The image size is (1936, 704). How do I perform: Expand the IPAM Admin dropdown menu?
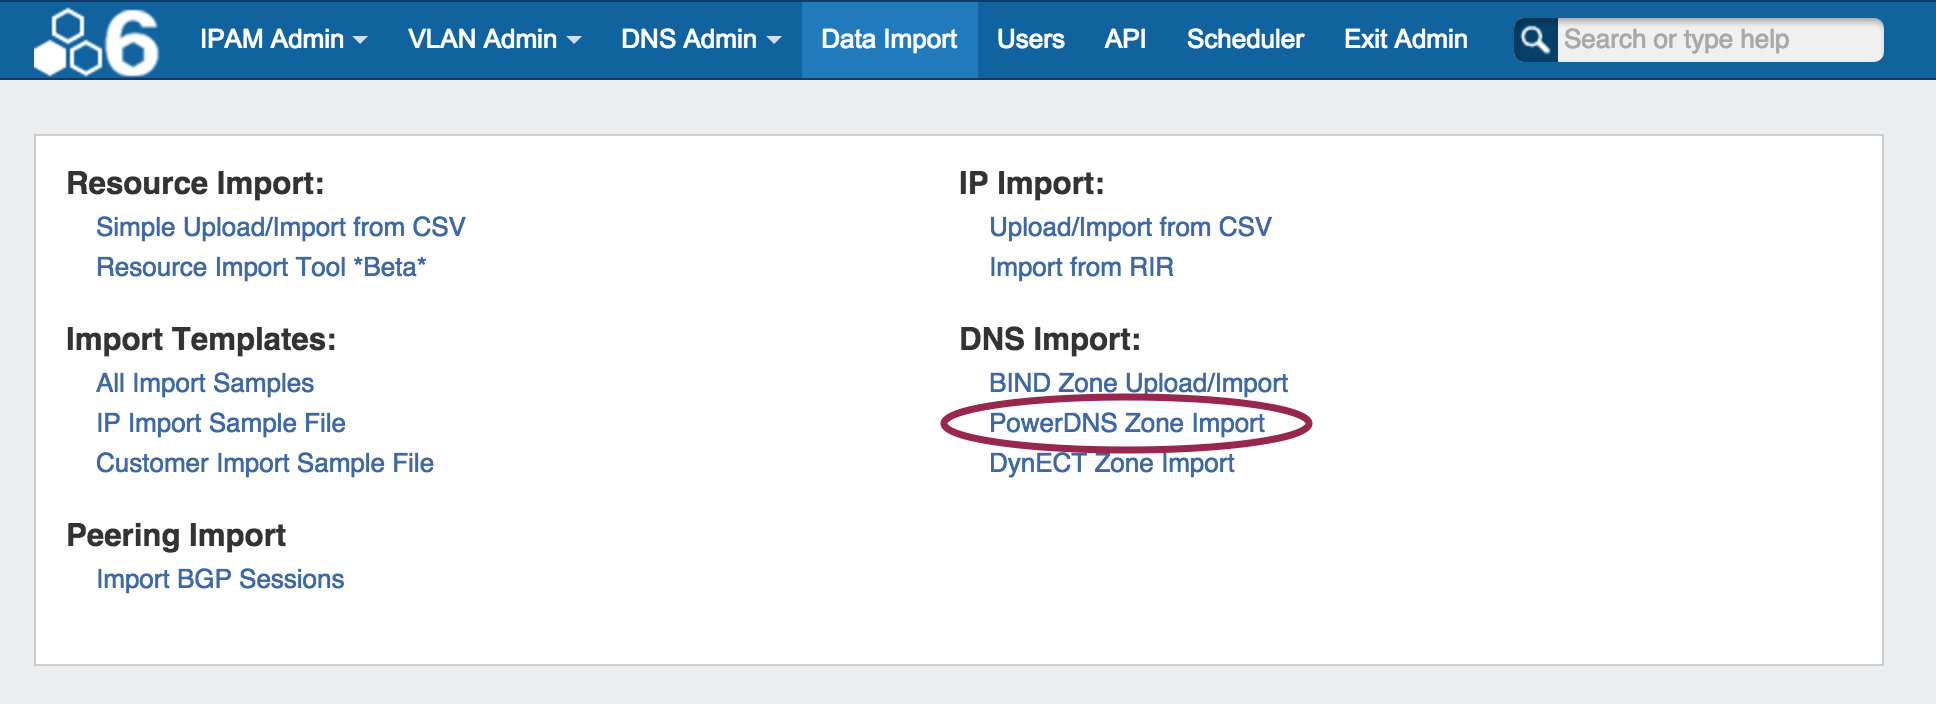(x=283, y=39)
